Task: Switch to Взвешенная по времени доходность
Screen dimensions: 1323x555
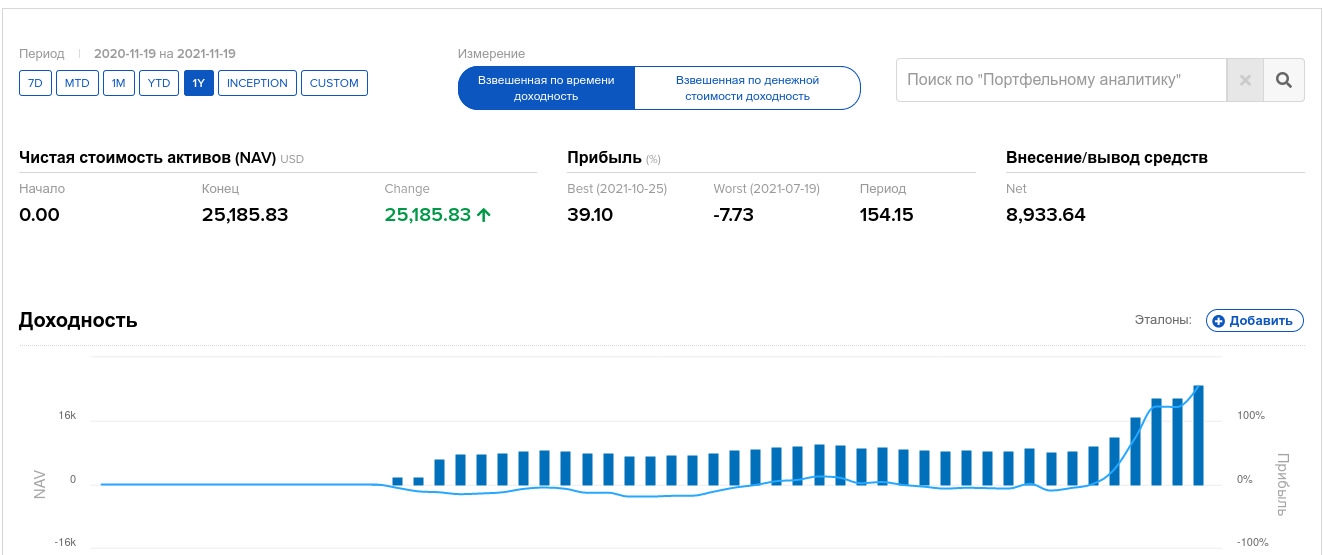Action: coord(546,88)
